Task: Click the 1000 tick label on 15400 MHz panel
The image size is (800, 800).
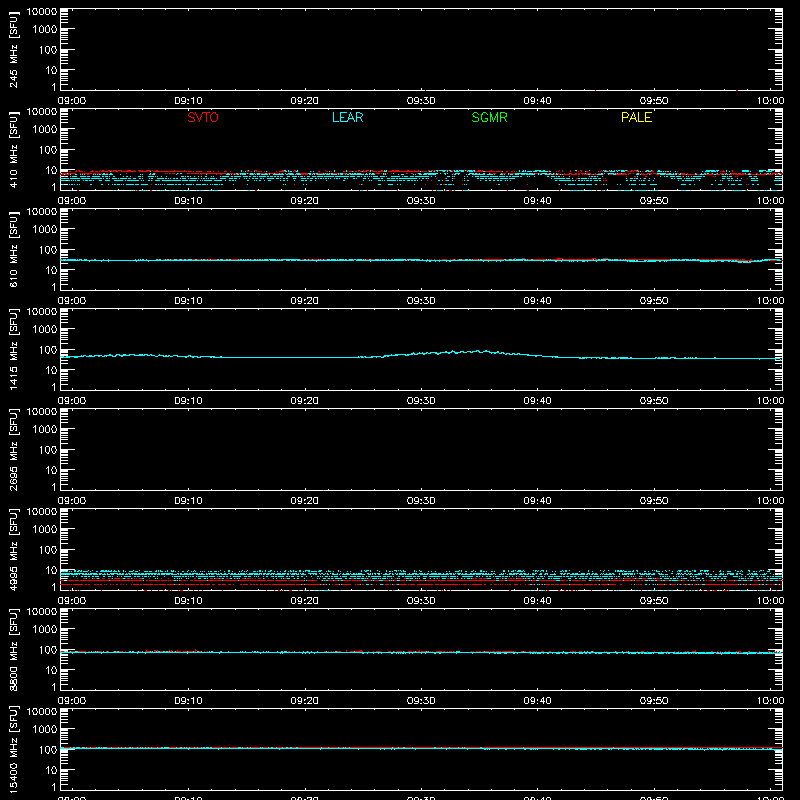Action: (x=45, y=730)
